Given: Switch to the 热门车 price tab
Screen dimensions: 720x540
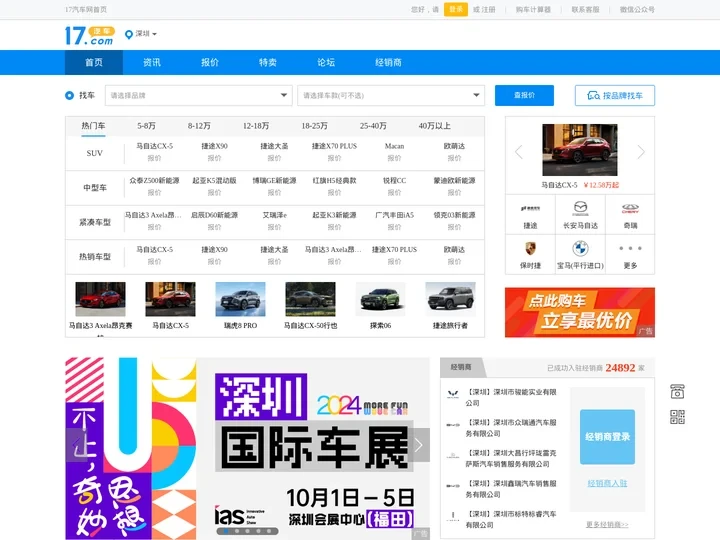Looking at the screenshot, I should [x=93, y=126].
